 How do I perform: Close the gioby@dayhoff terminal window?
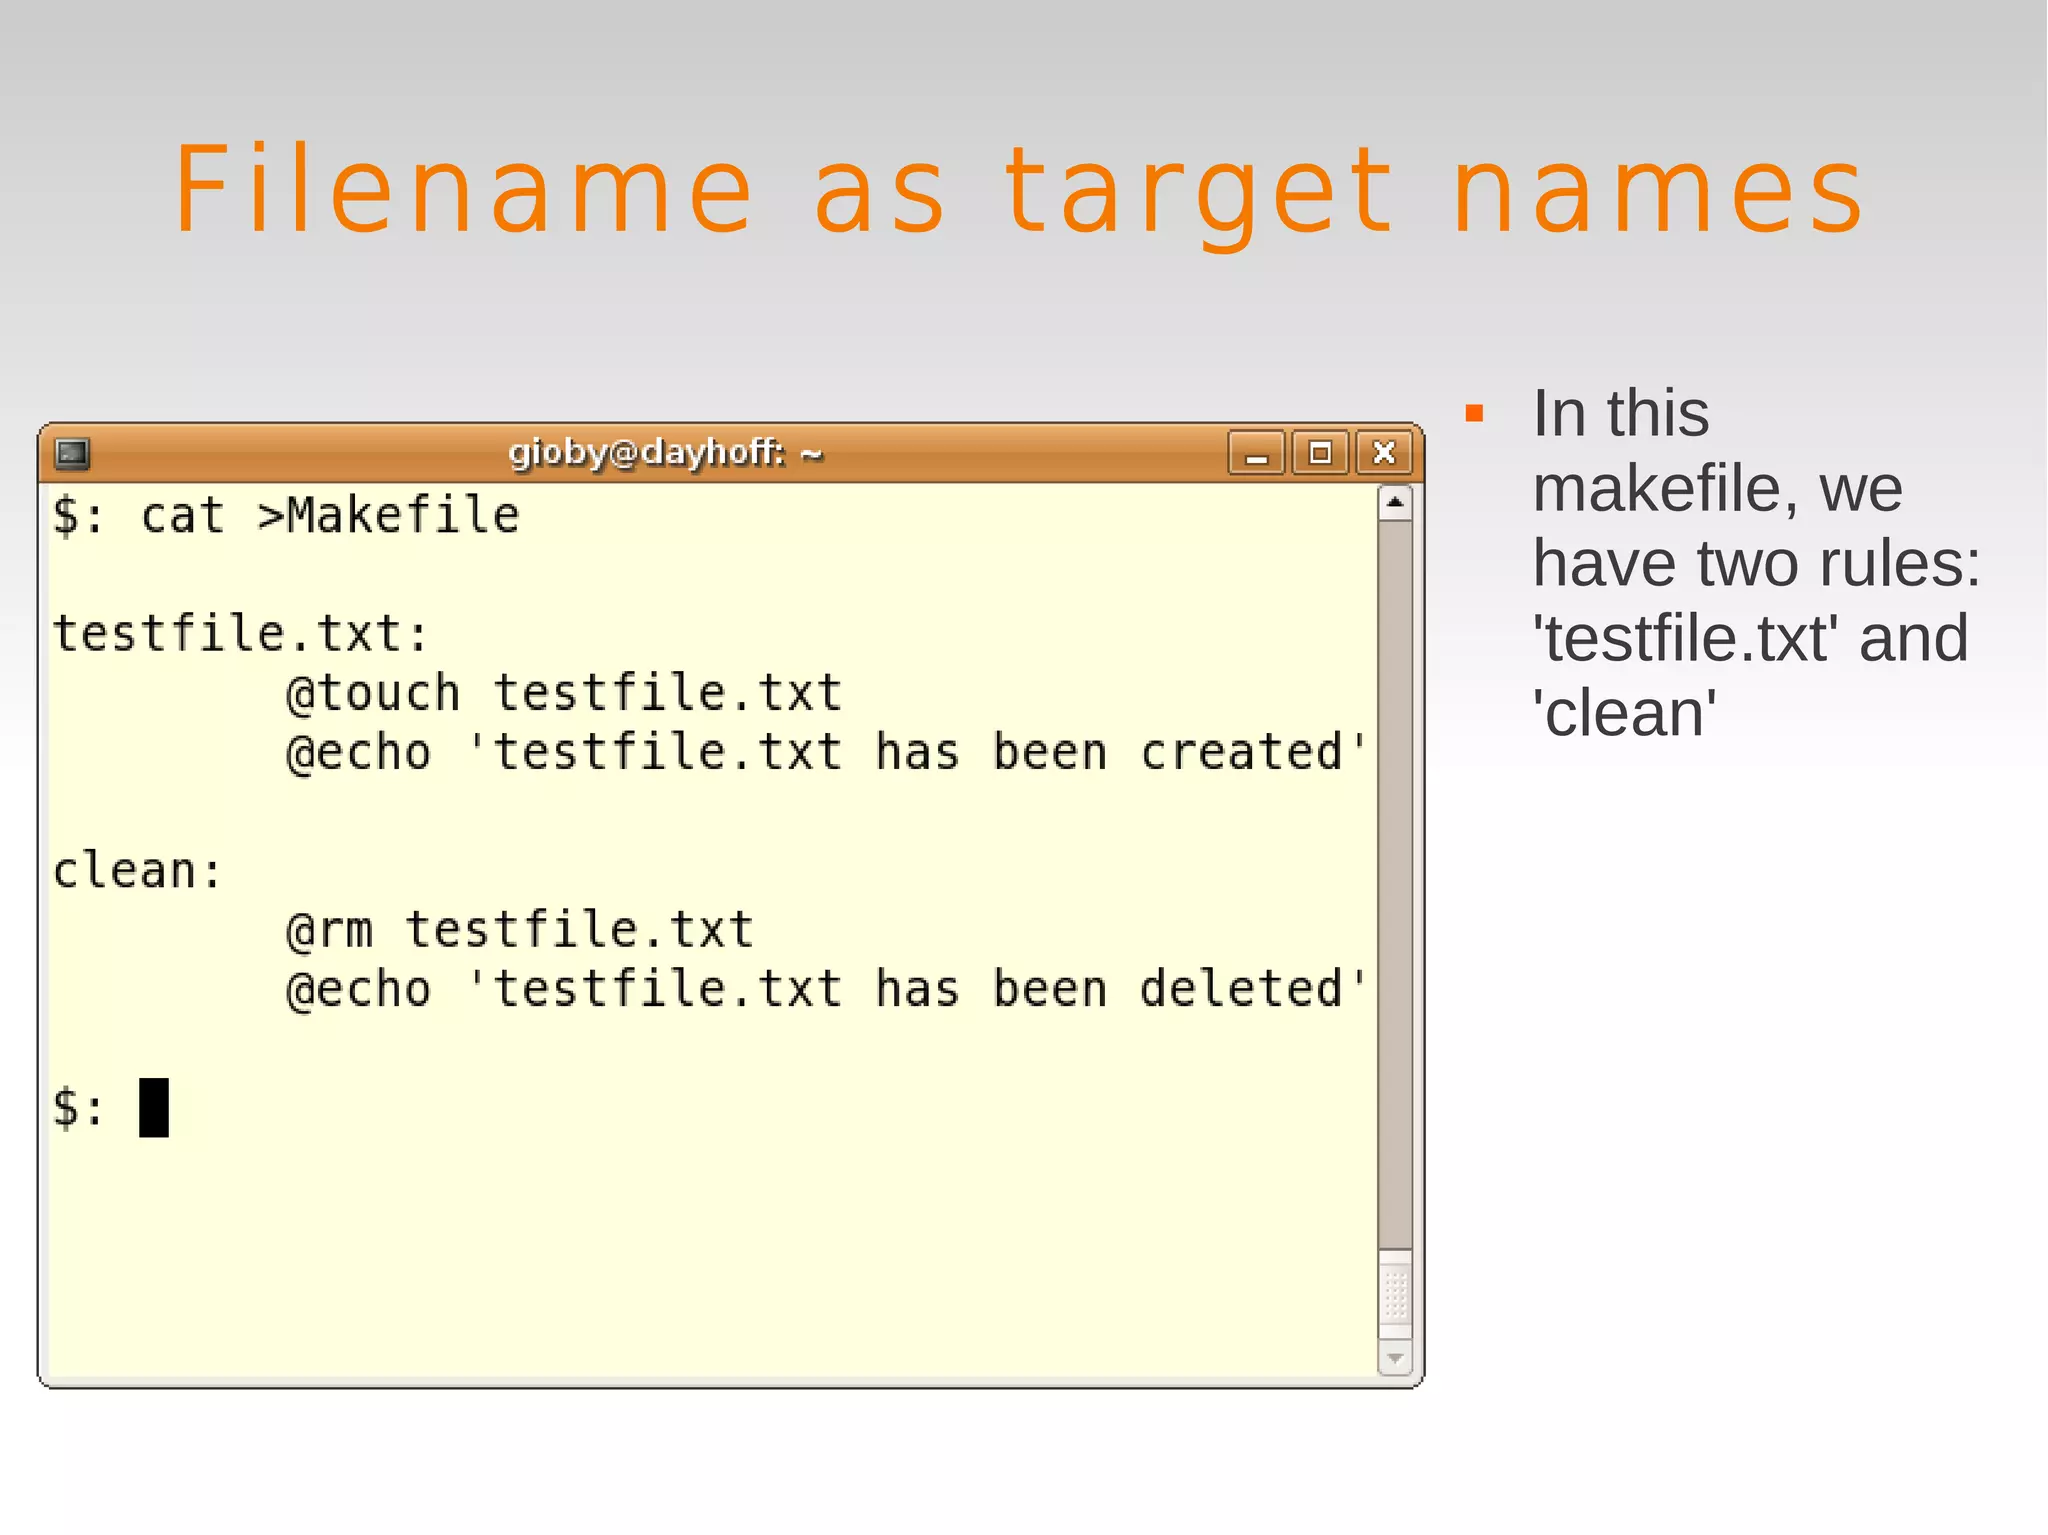point(1384,454)
